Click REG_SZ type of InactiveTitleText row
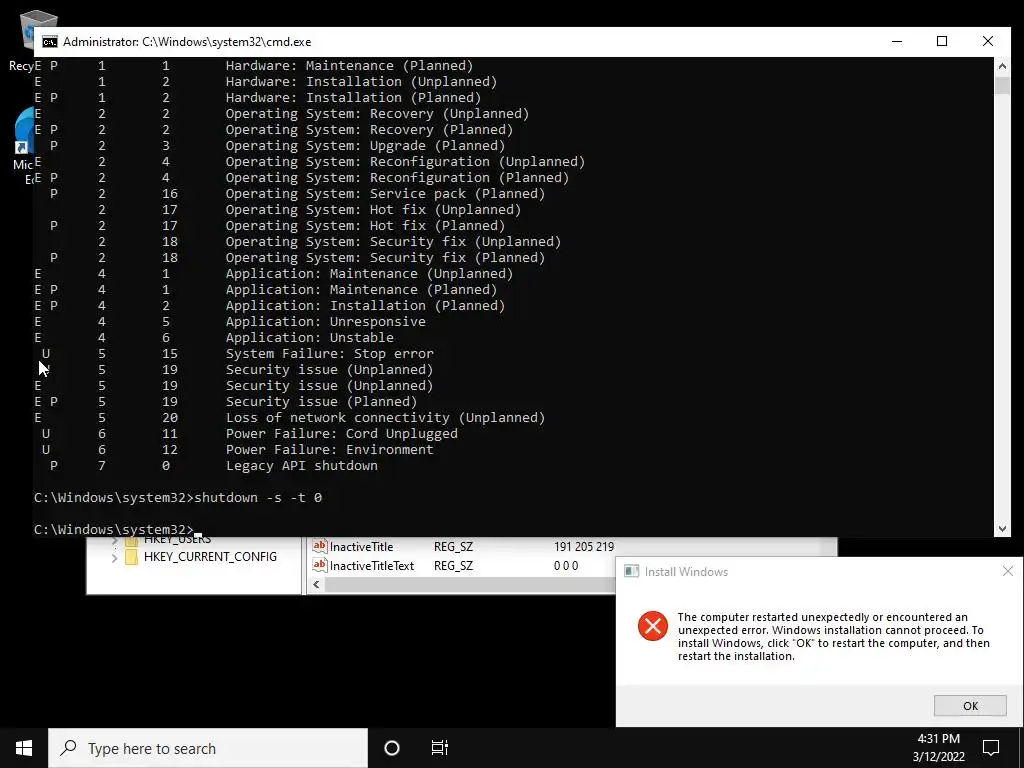Viewport: 1024px width, 768px height. coord(453,566)
